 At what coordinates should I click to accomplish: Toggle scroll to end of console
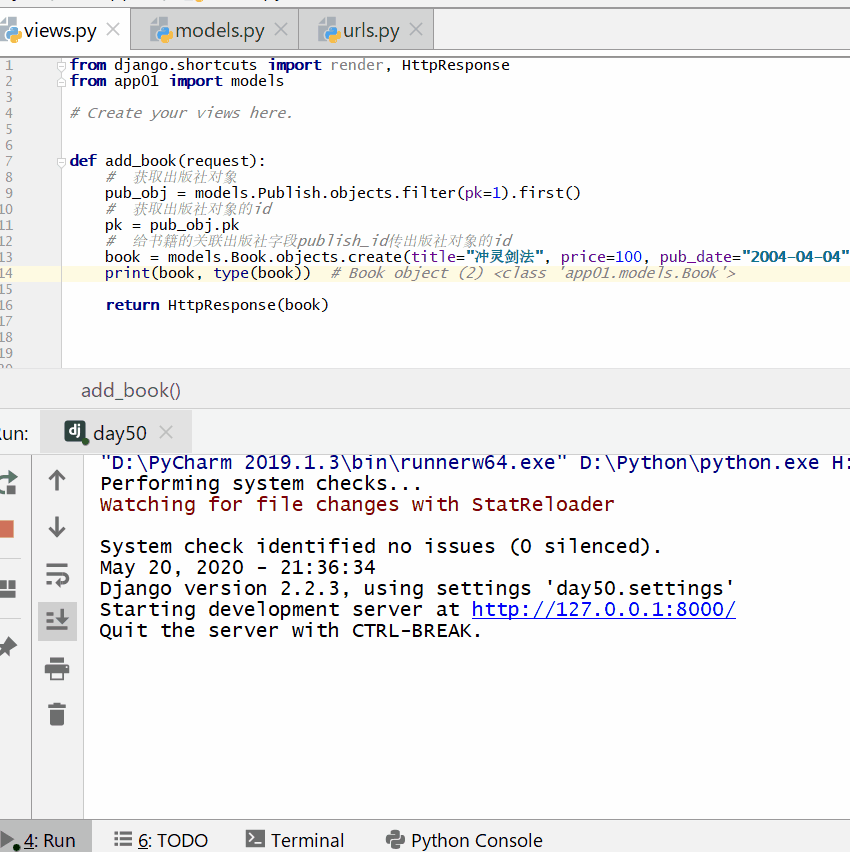pos(57,621)
